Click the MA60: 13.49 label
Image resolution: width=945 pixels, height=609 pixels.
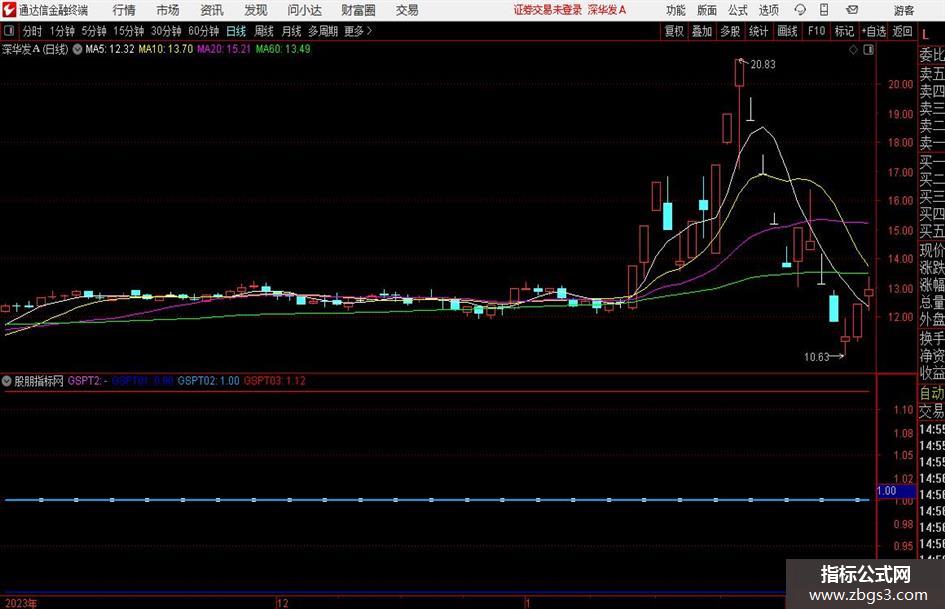click(283, 49)
